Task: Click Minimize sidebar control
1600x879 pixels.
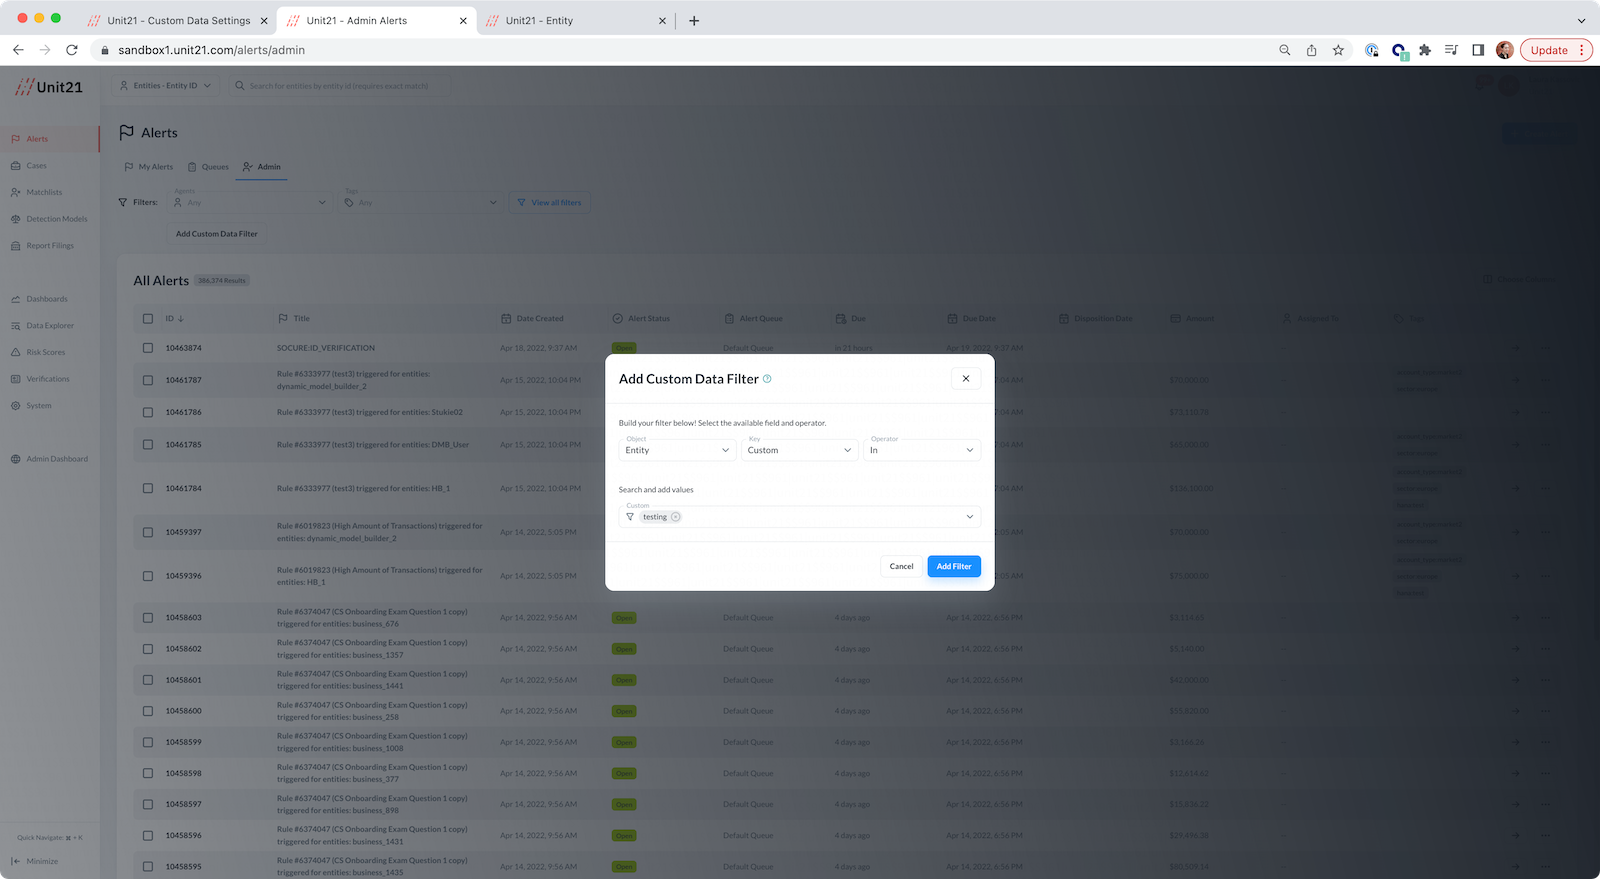Action: [36, 861]
